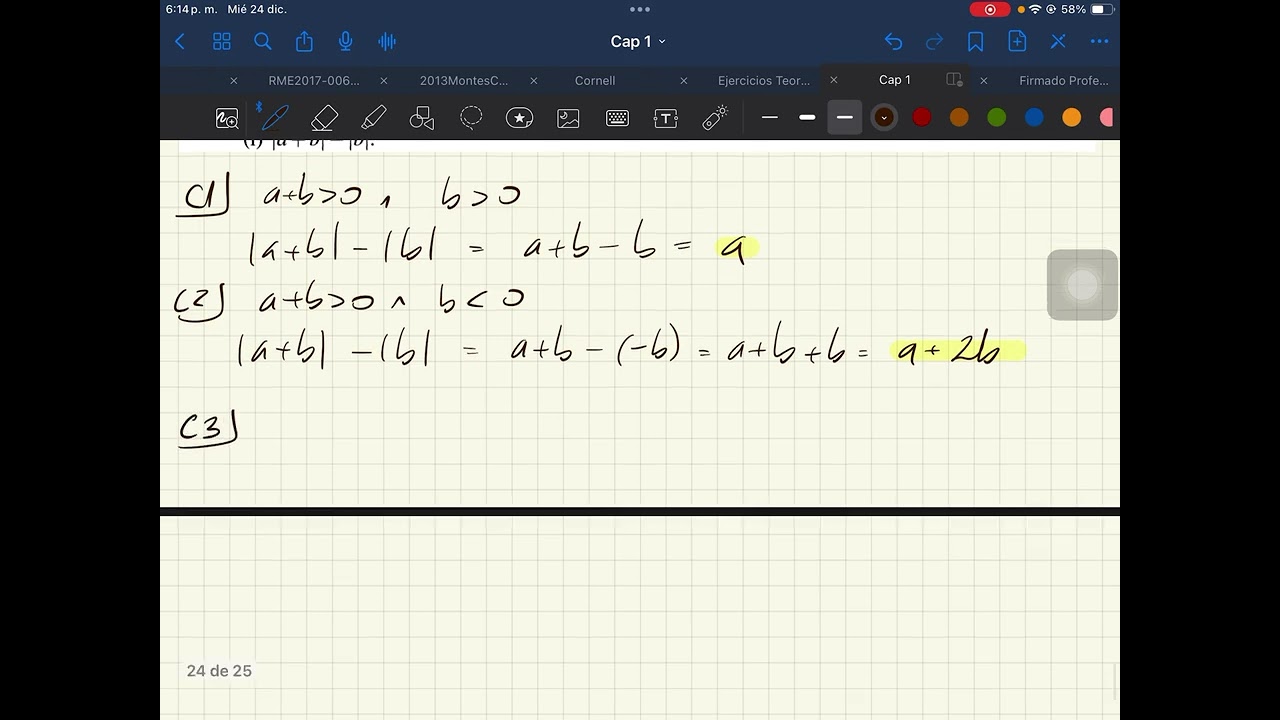The image size is (1280, 720).
Task: Toggle read-only mode with the crossed pen icon
Action: click(x=1058, y=41)
